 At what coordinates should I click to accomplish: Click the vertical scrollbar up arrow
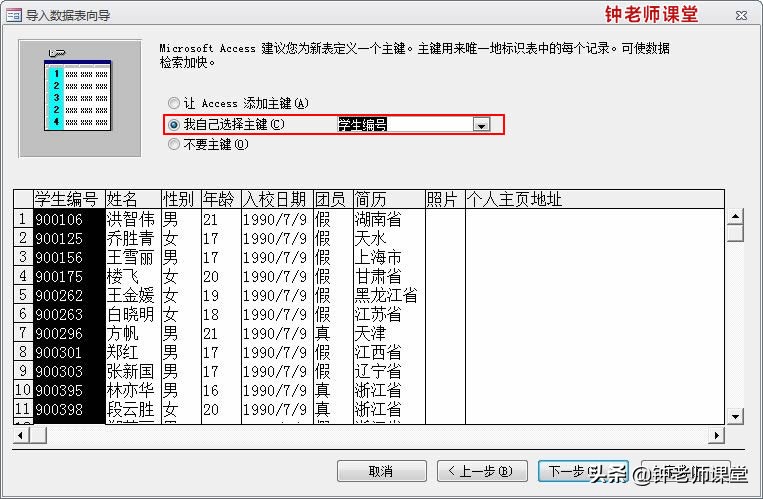point(735,216)
